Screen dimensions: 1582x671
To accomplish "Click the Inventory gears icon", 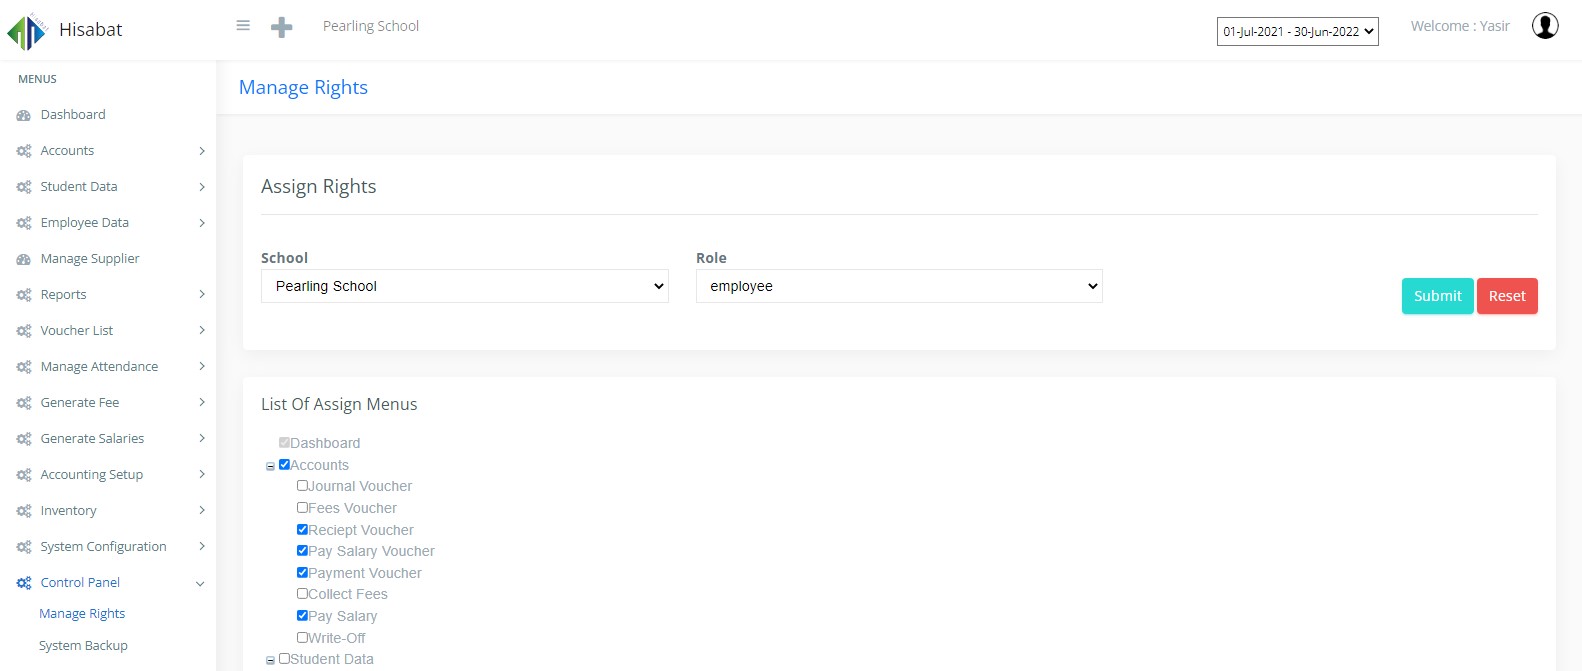I will 24,511.
